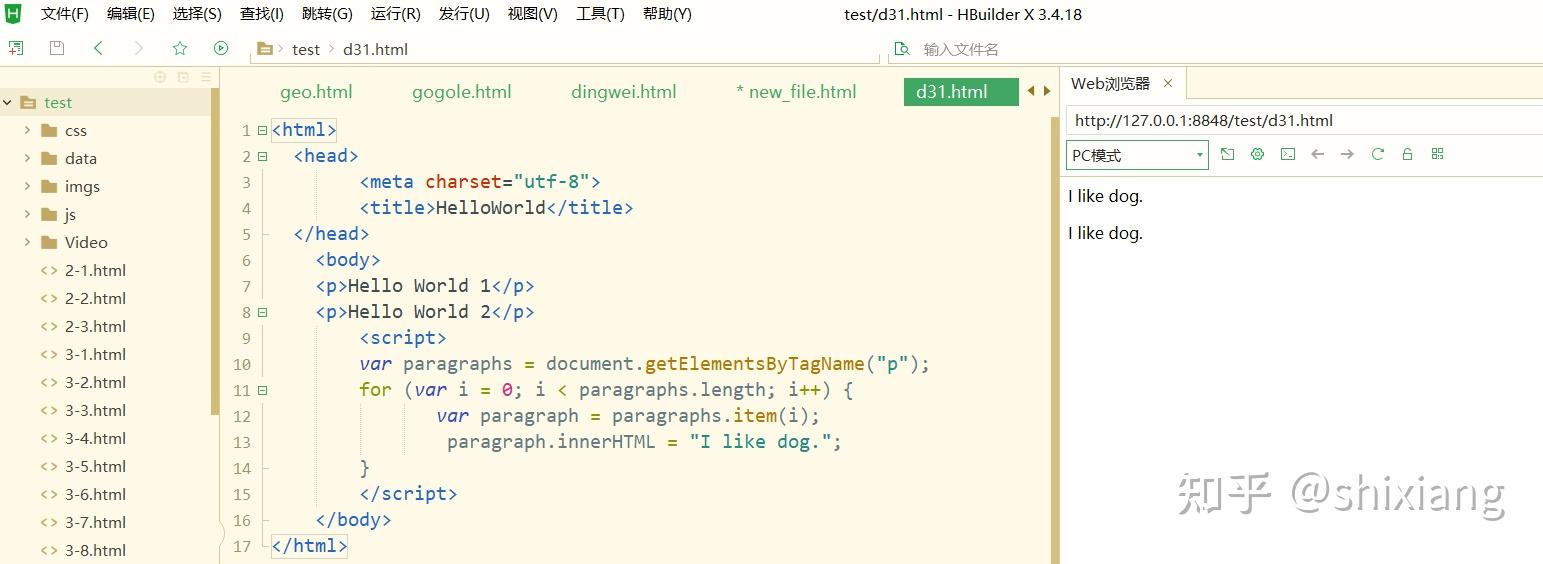
Task: Go forward with the toolbar right arrow
Action: coord(138,48)
